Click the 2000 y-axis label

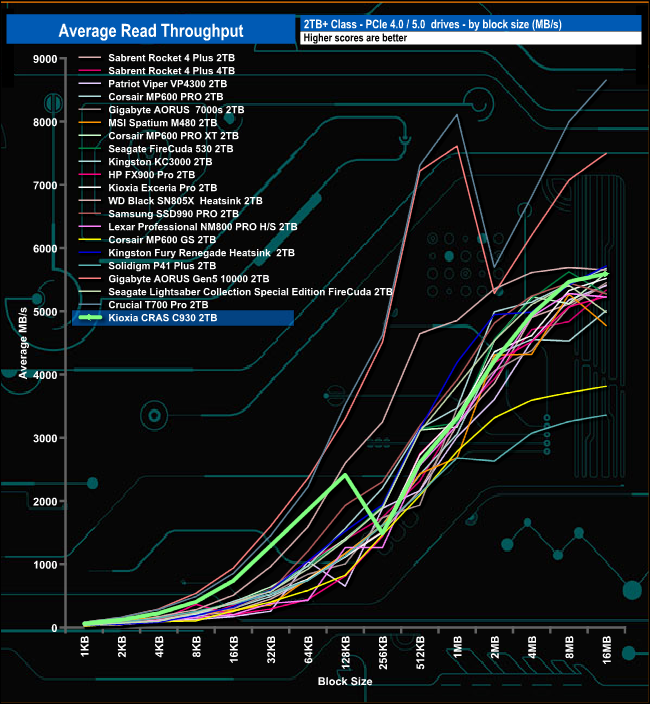coord(45,502)
